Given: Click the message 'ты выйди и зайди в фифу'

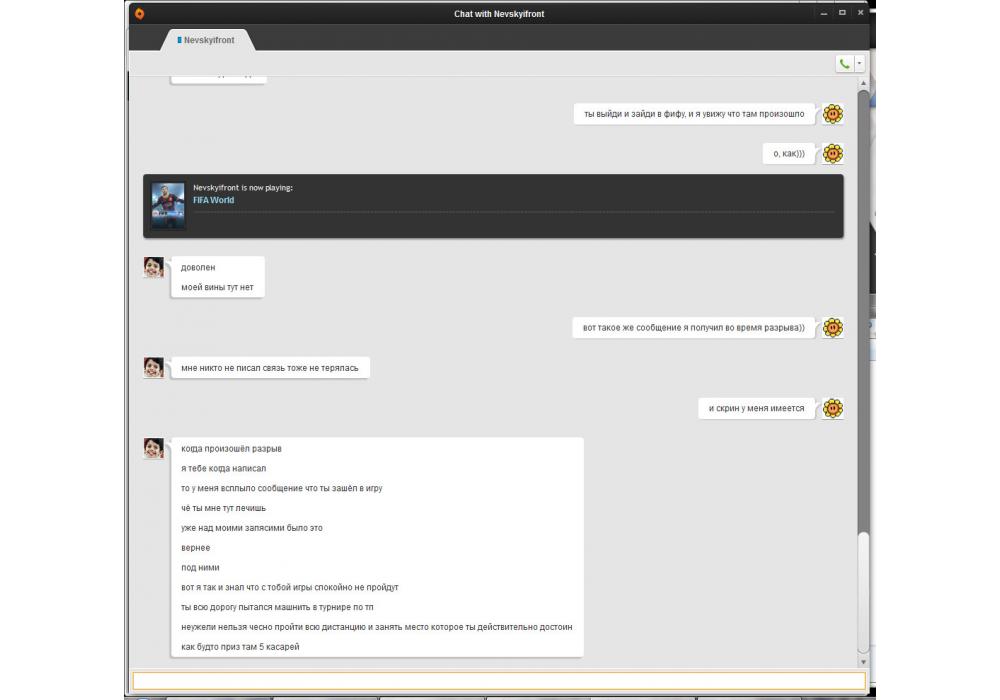Looking at the screenshot, I should (x=694, y=114).
